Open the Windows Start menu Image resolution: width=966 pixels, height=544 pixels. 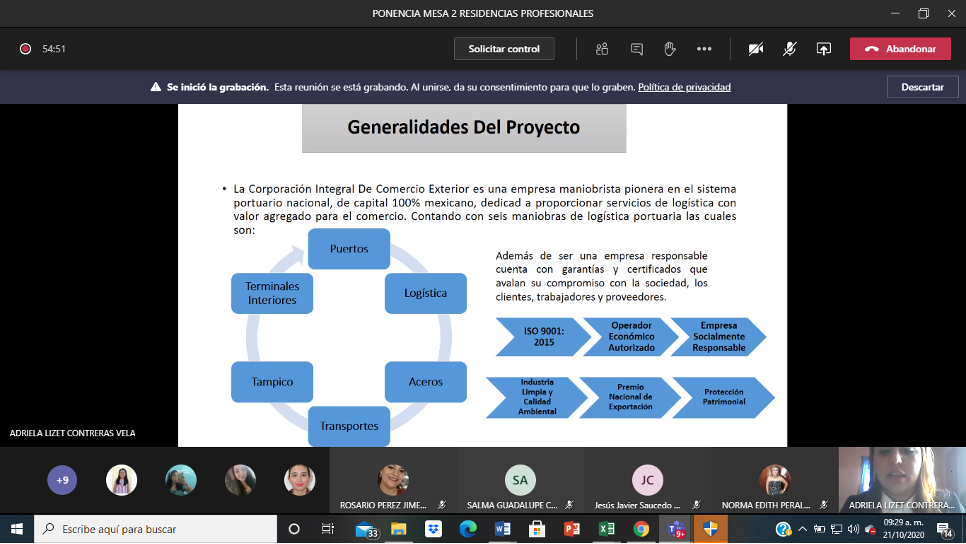pyautogui.click(x=17, y=529)
